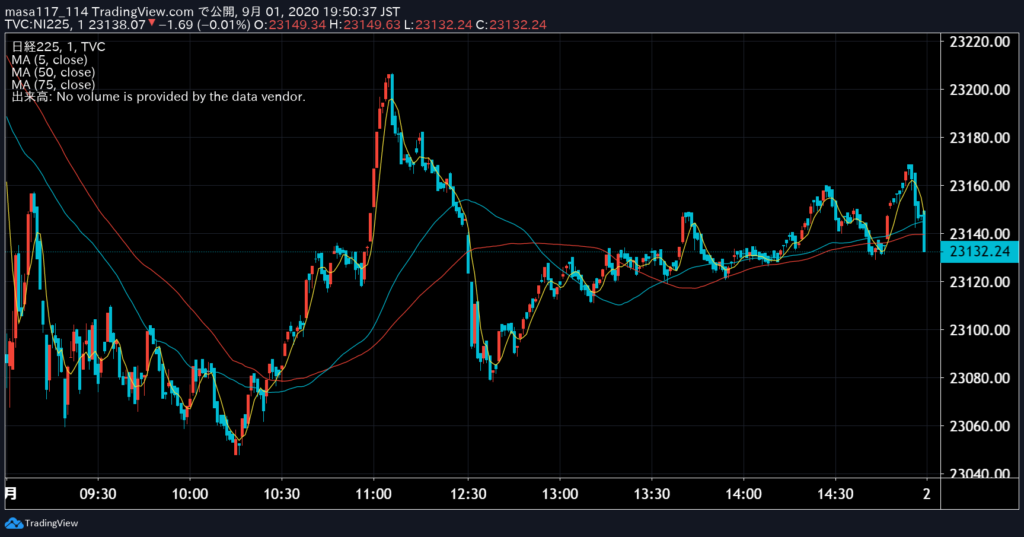1024x537 pixels.
Task: Click the MA (5, close) indicator label
Action: coord(49,59)
